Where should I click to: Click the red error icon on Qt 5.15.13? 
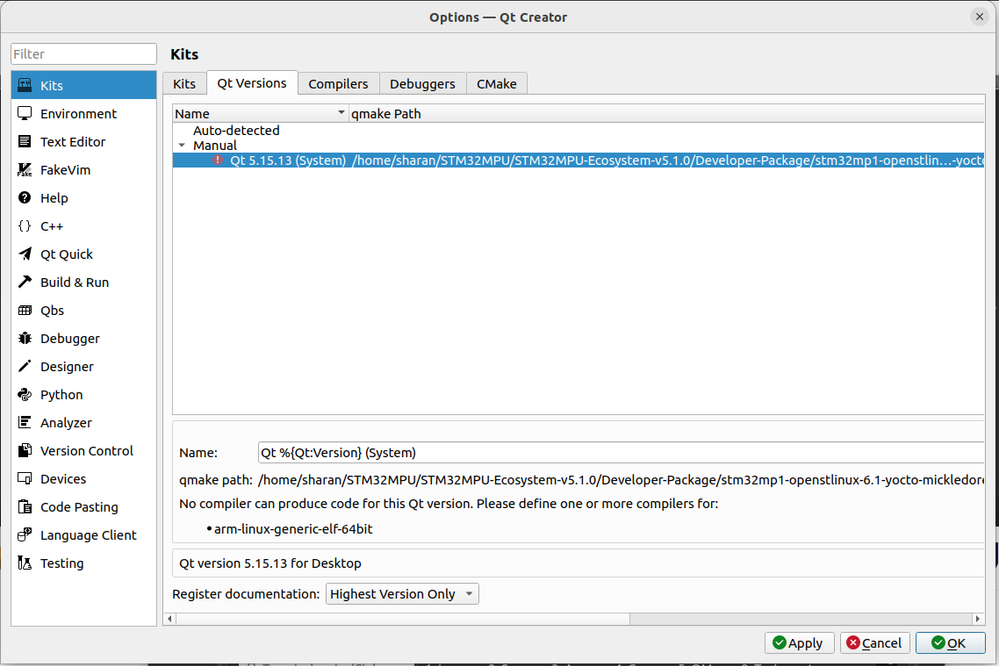(x=218, y=160)
